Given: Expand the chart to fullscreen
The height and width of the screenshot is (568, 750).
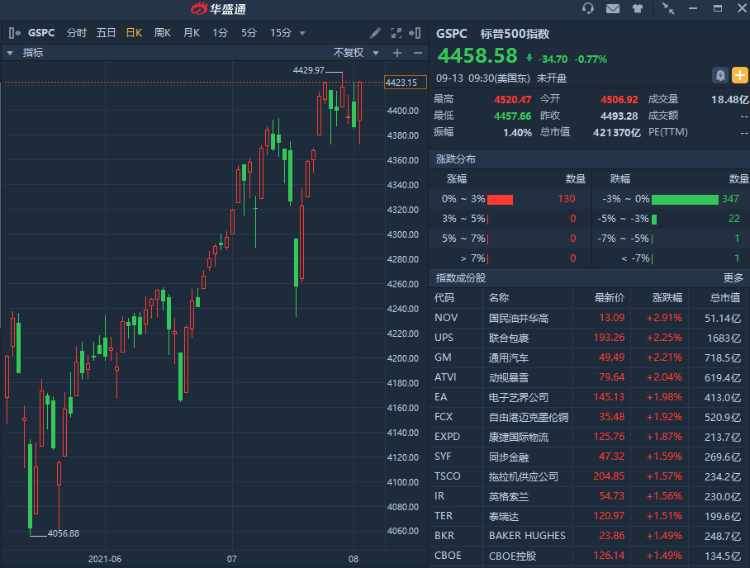Looking at the screenshot, I should 396,32.
